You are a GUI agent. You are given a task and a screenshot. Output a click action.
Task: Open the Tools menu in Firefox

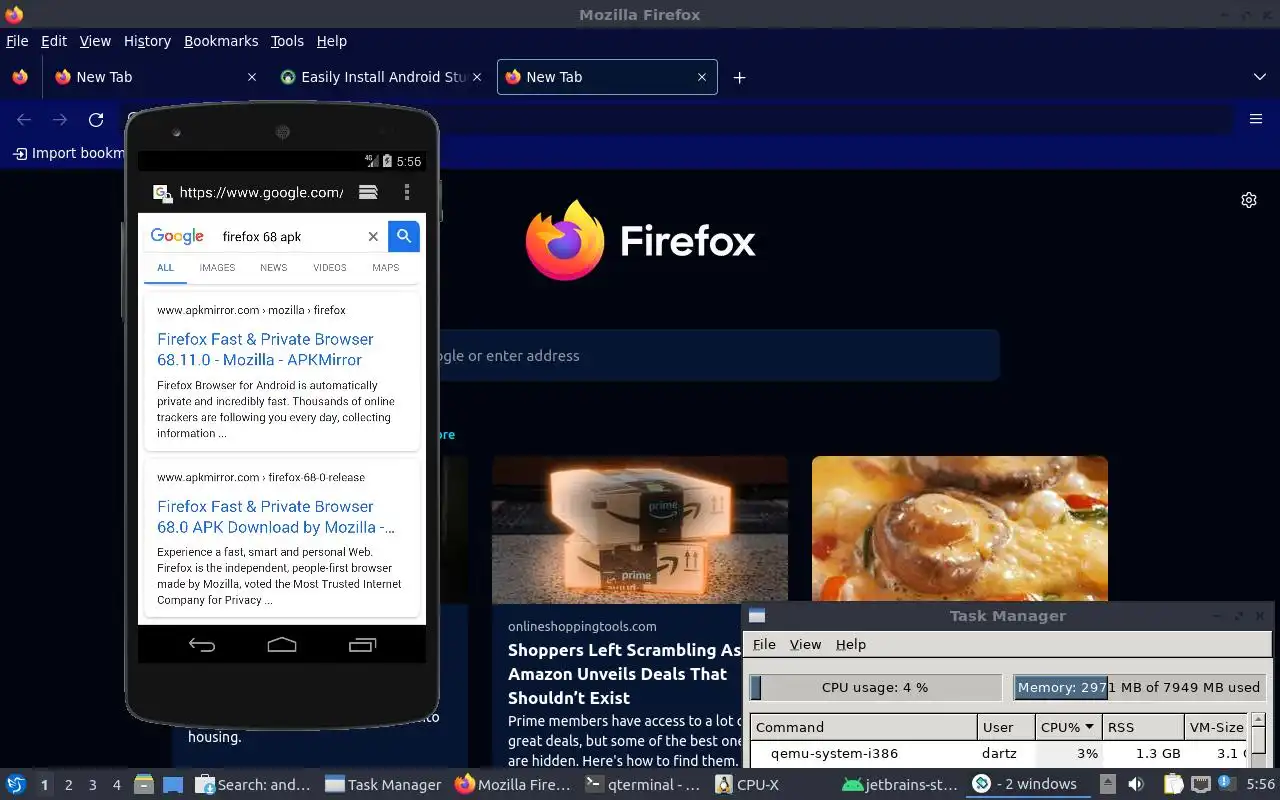click(x=287, y=41)
